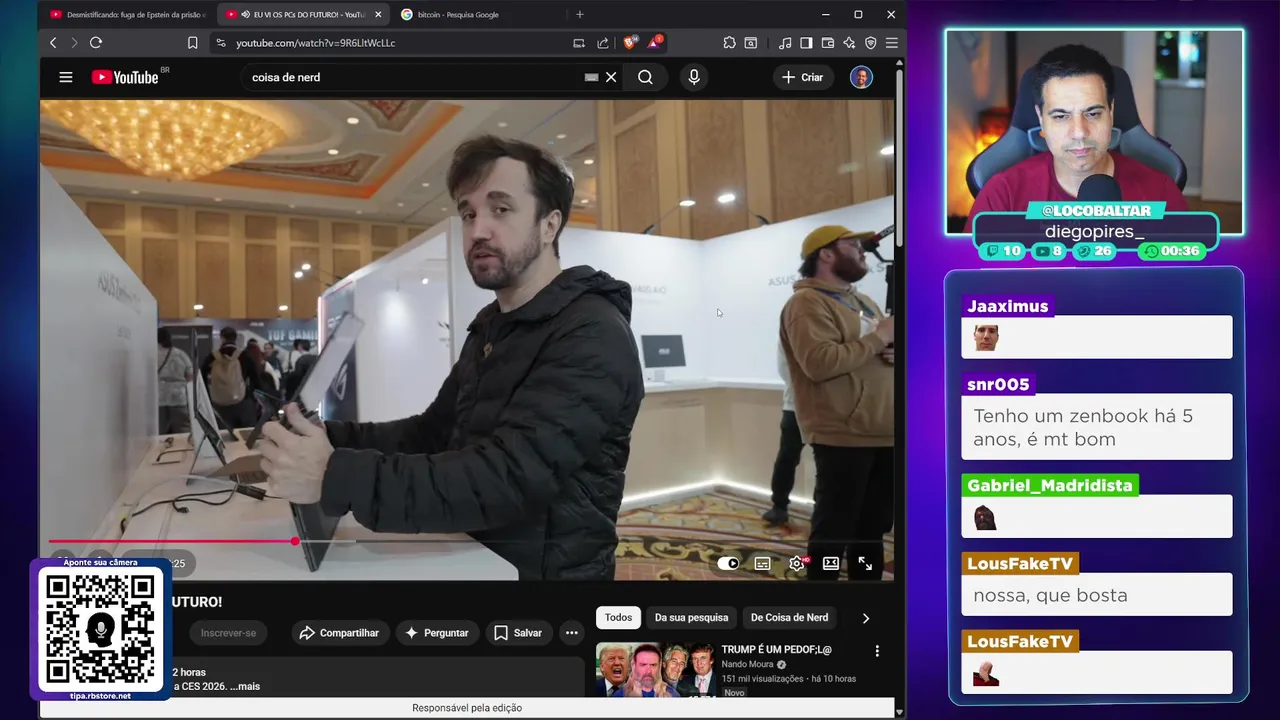Share this page via the address bar share icon
This screenshot has width=1280, height=720.
pyautogui.click(x=603, y=43)
